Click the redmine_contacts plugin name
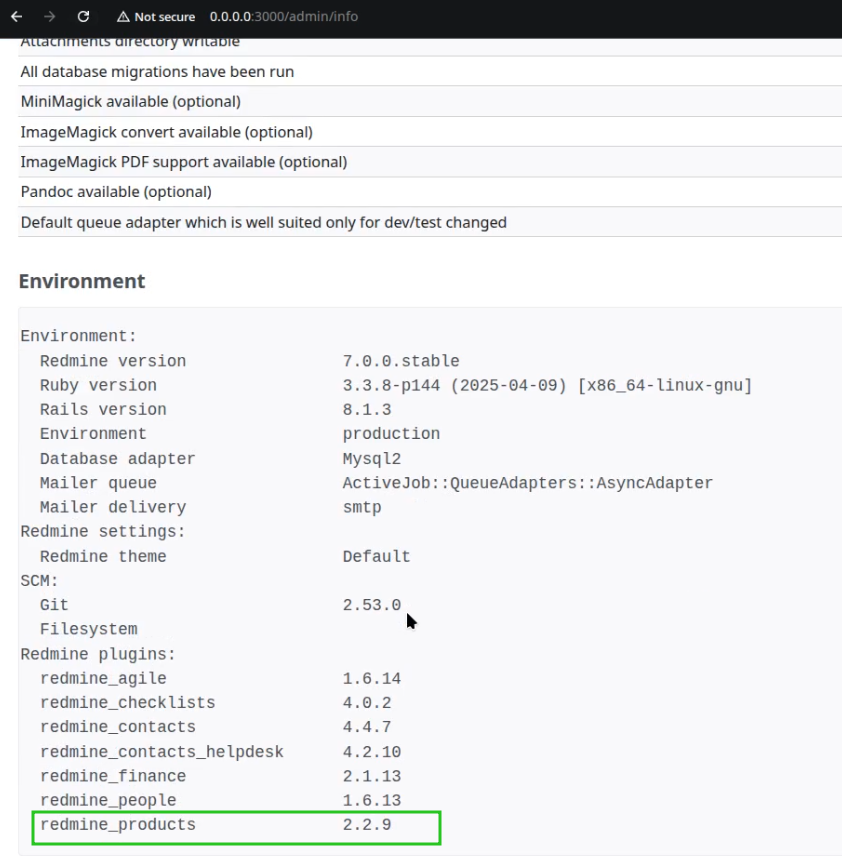Image resolution: width=842 pixels, height=865 pixels. click(117, 727)
